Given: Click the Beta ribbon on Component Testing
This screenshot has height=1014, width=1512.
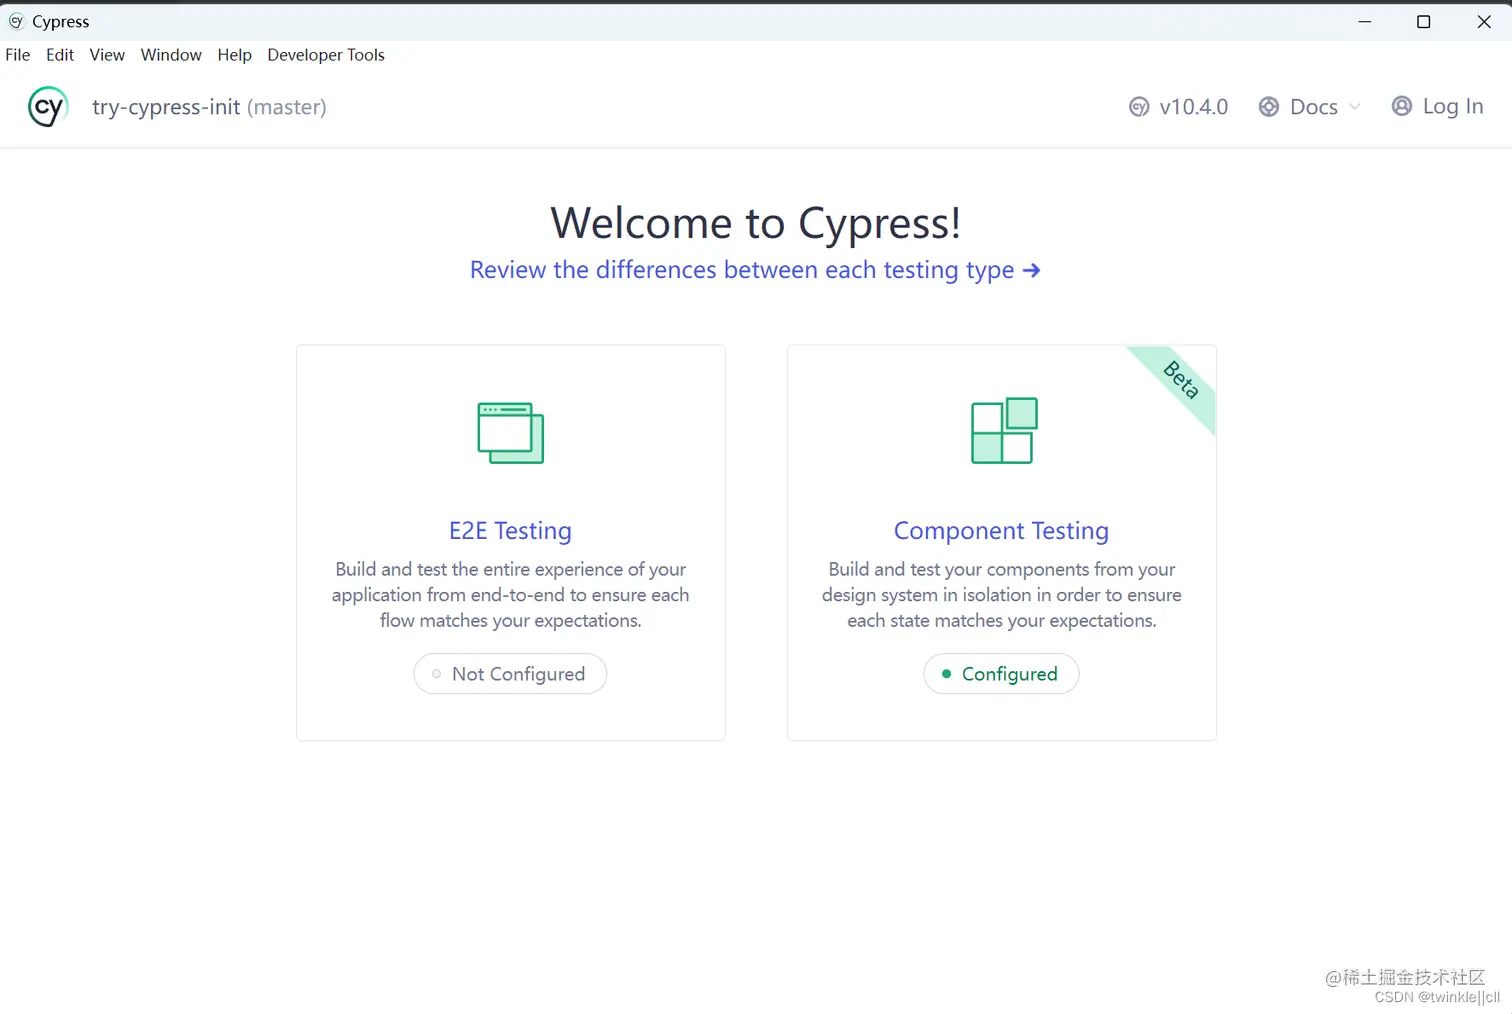Looking at the screenshot, I should 1181,380.
